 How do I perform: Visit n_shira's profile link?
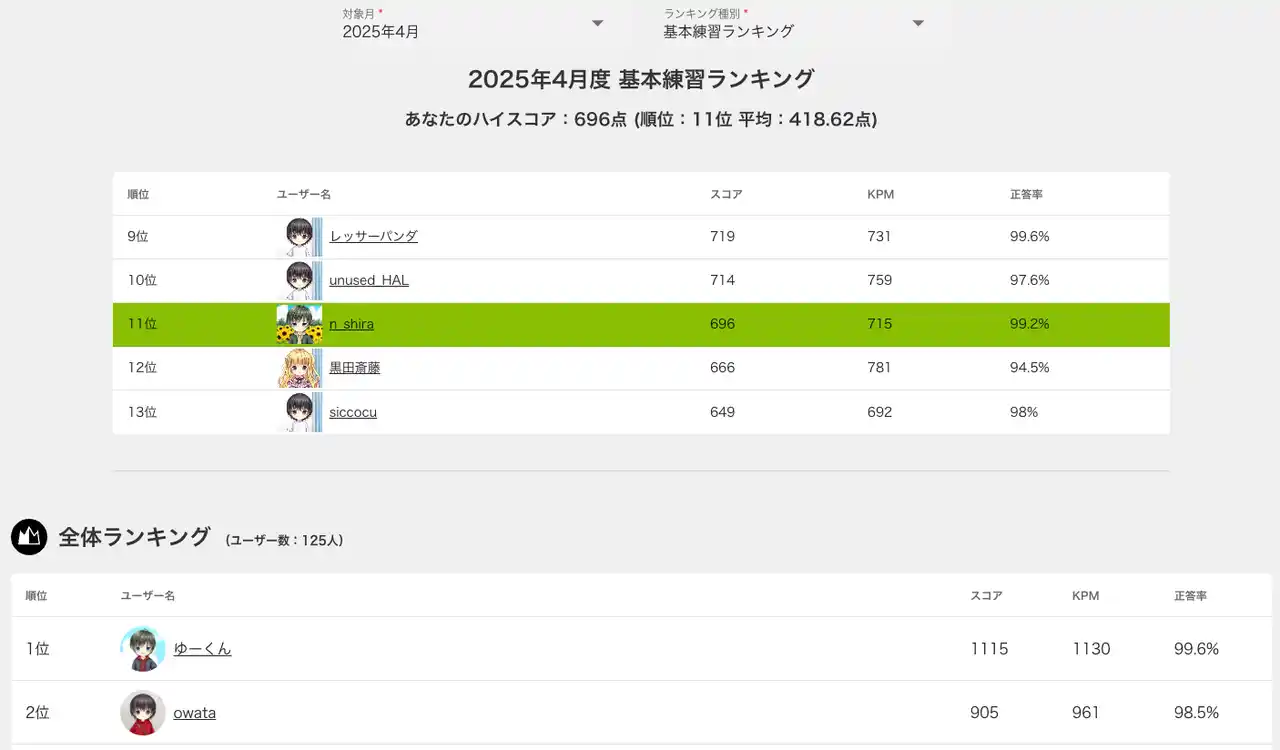[x=351, y=325]
